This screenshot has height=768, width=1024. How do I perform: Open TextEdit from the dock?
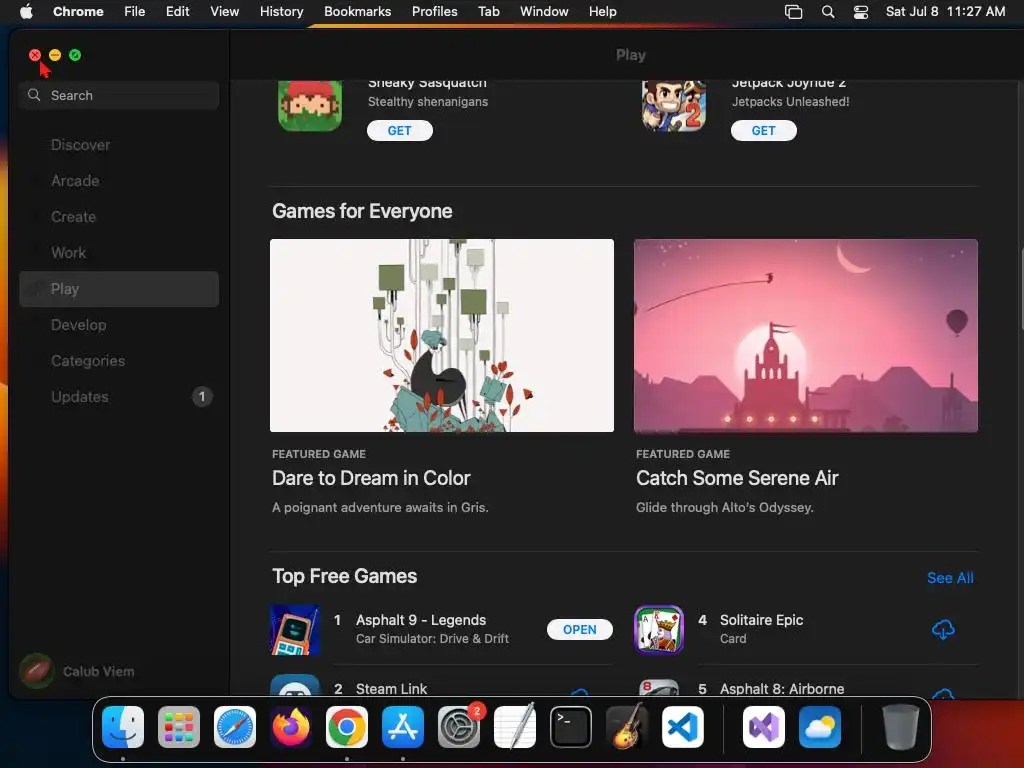coord(515,727)
